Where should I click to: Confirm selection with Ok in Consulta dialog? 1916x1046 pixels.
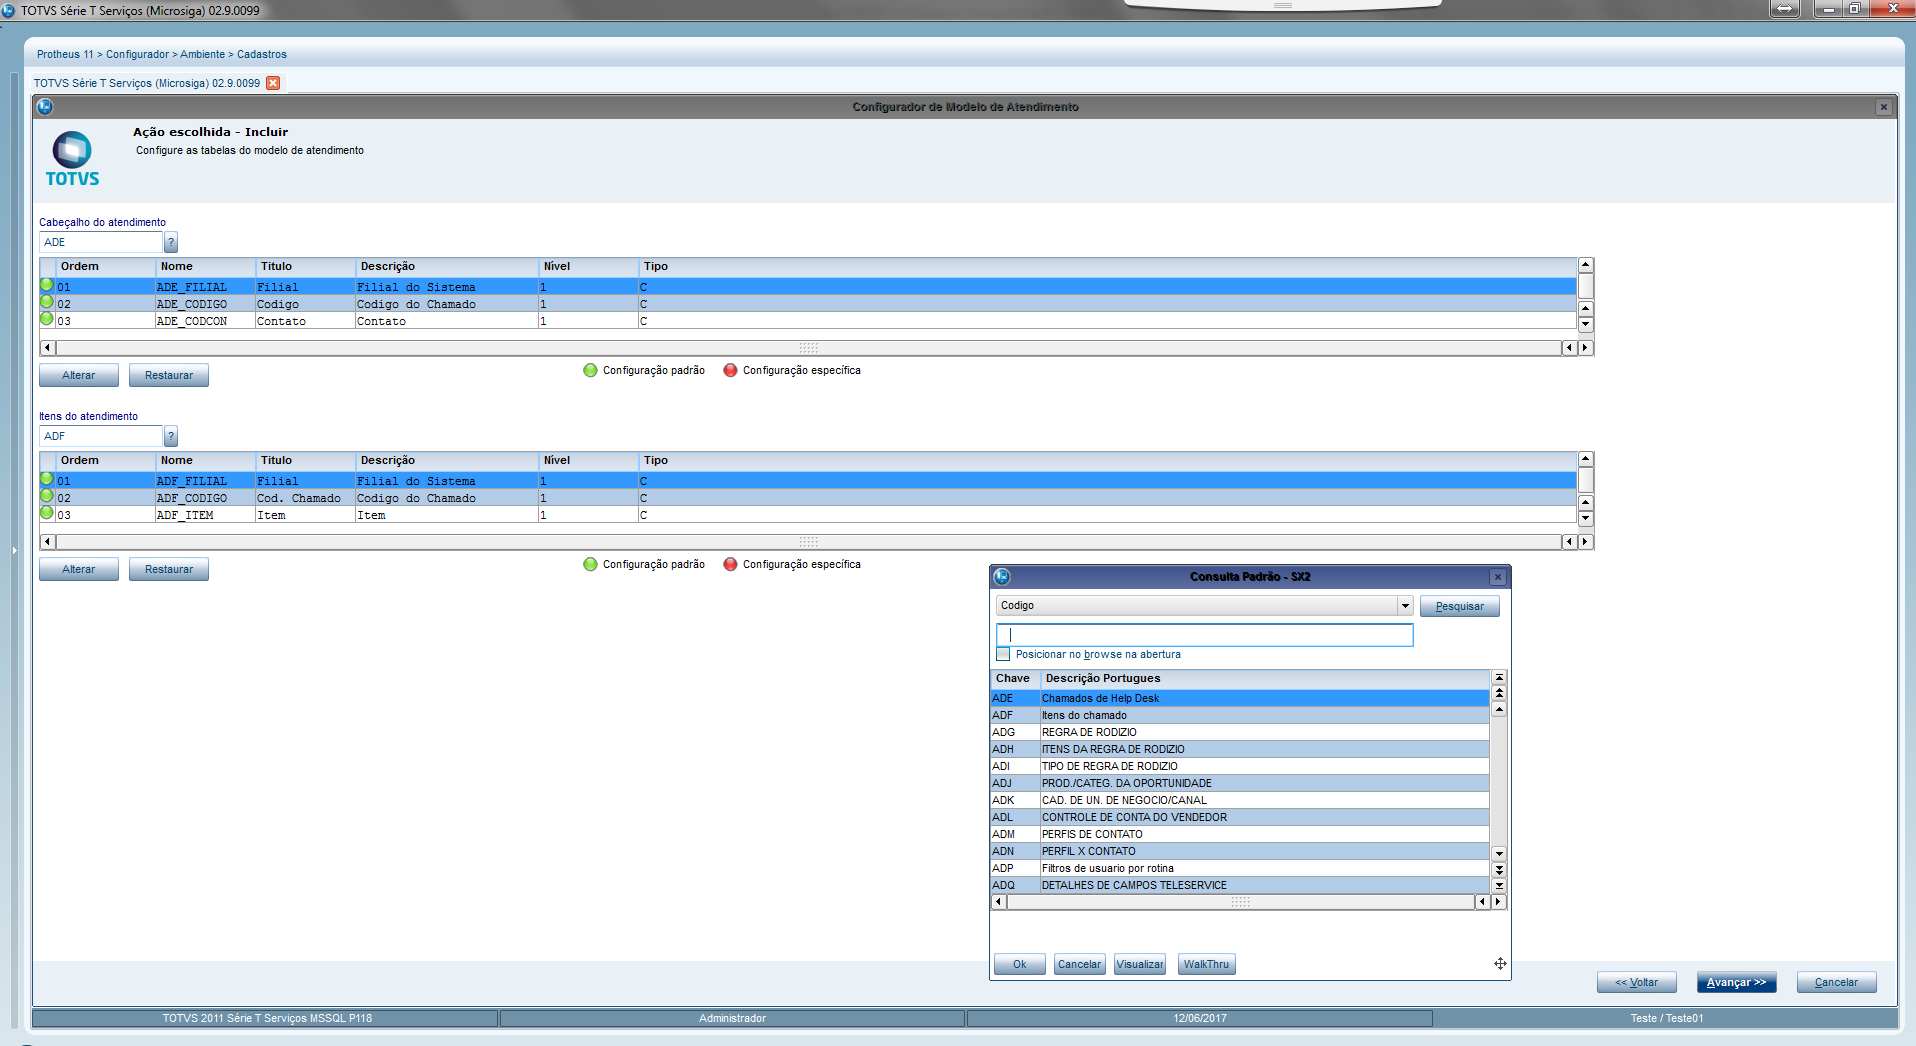point(1020,965)
